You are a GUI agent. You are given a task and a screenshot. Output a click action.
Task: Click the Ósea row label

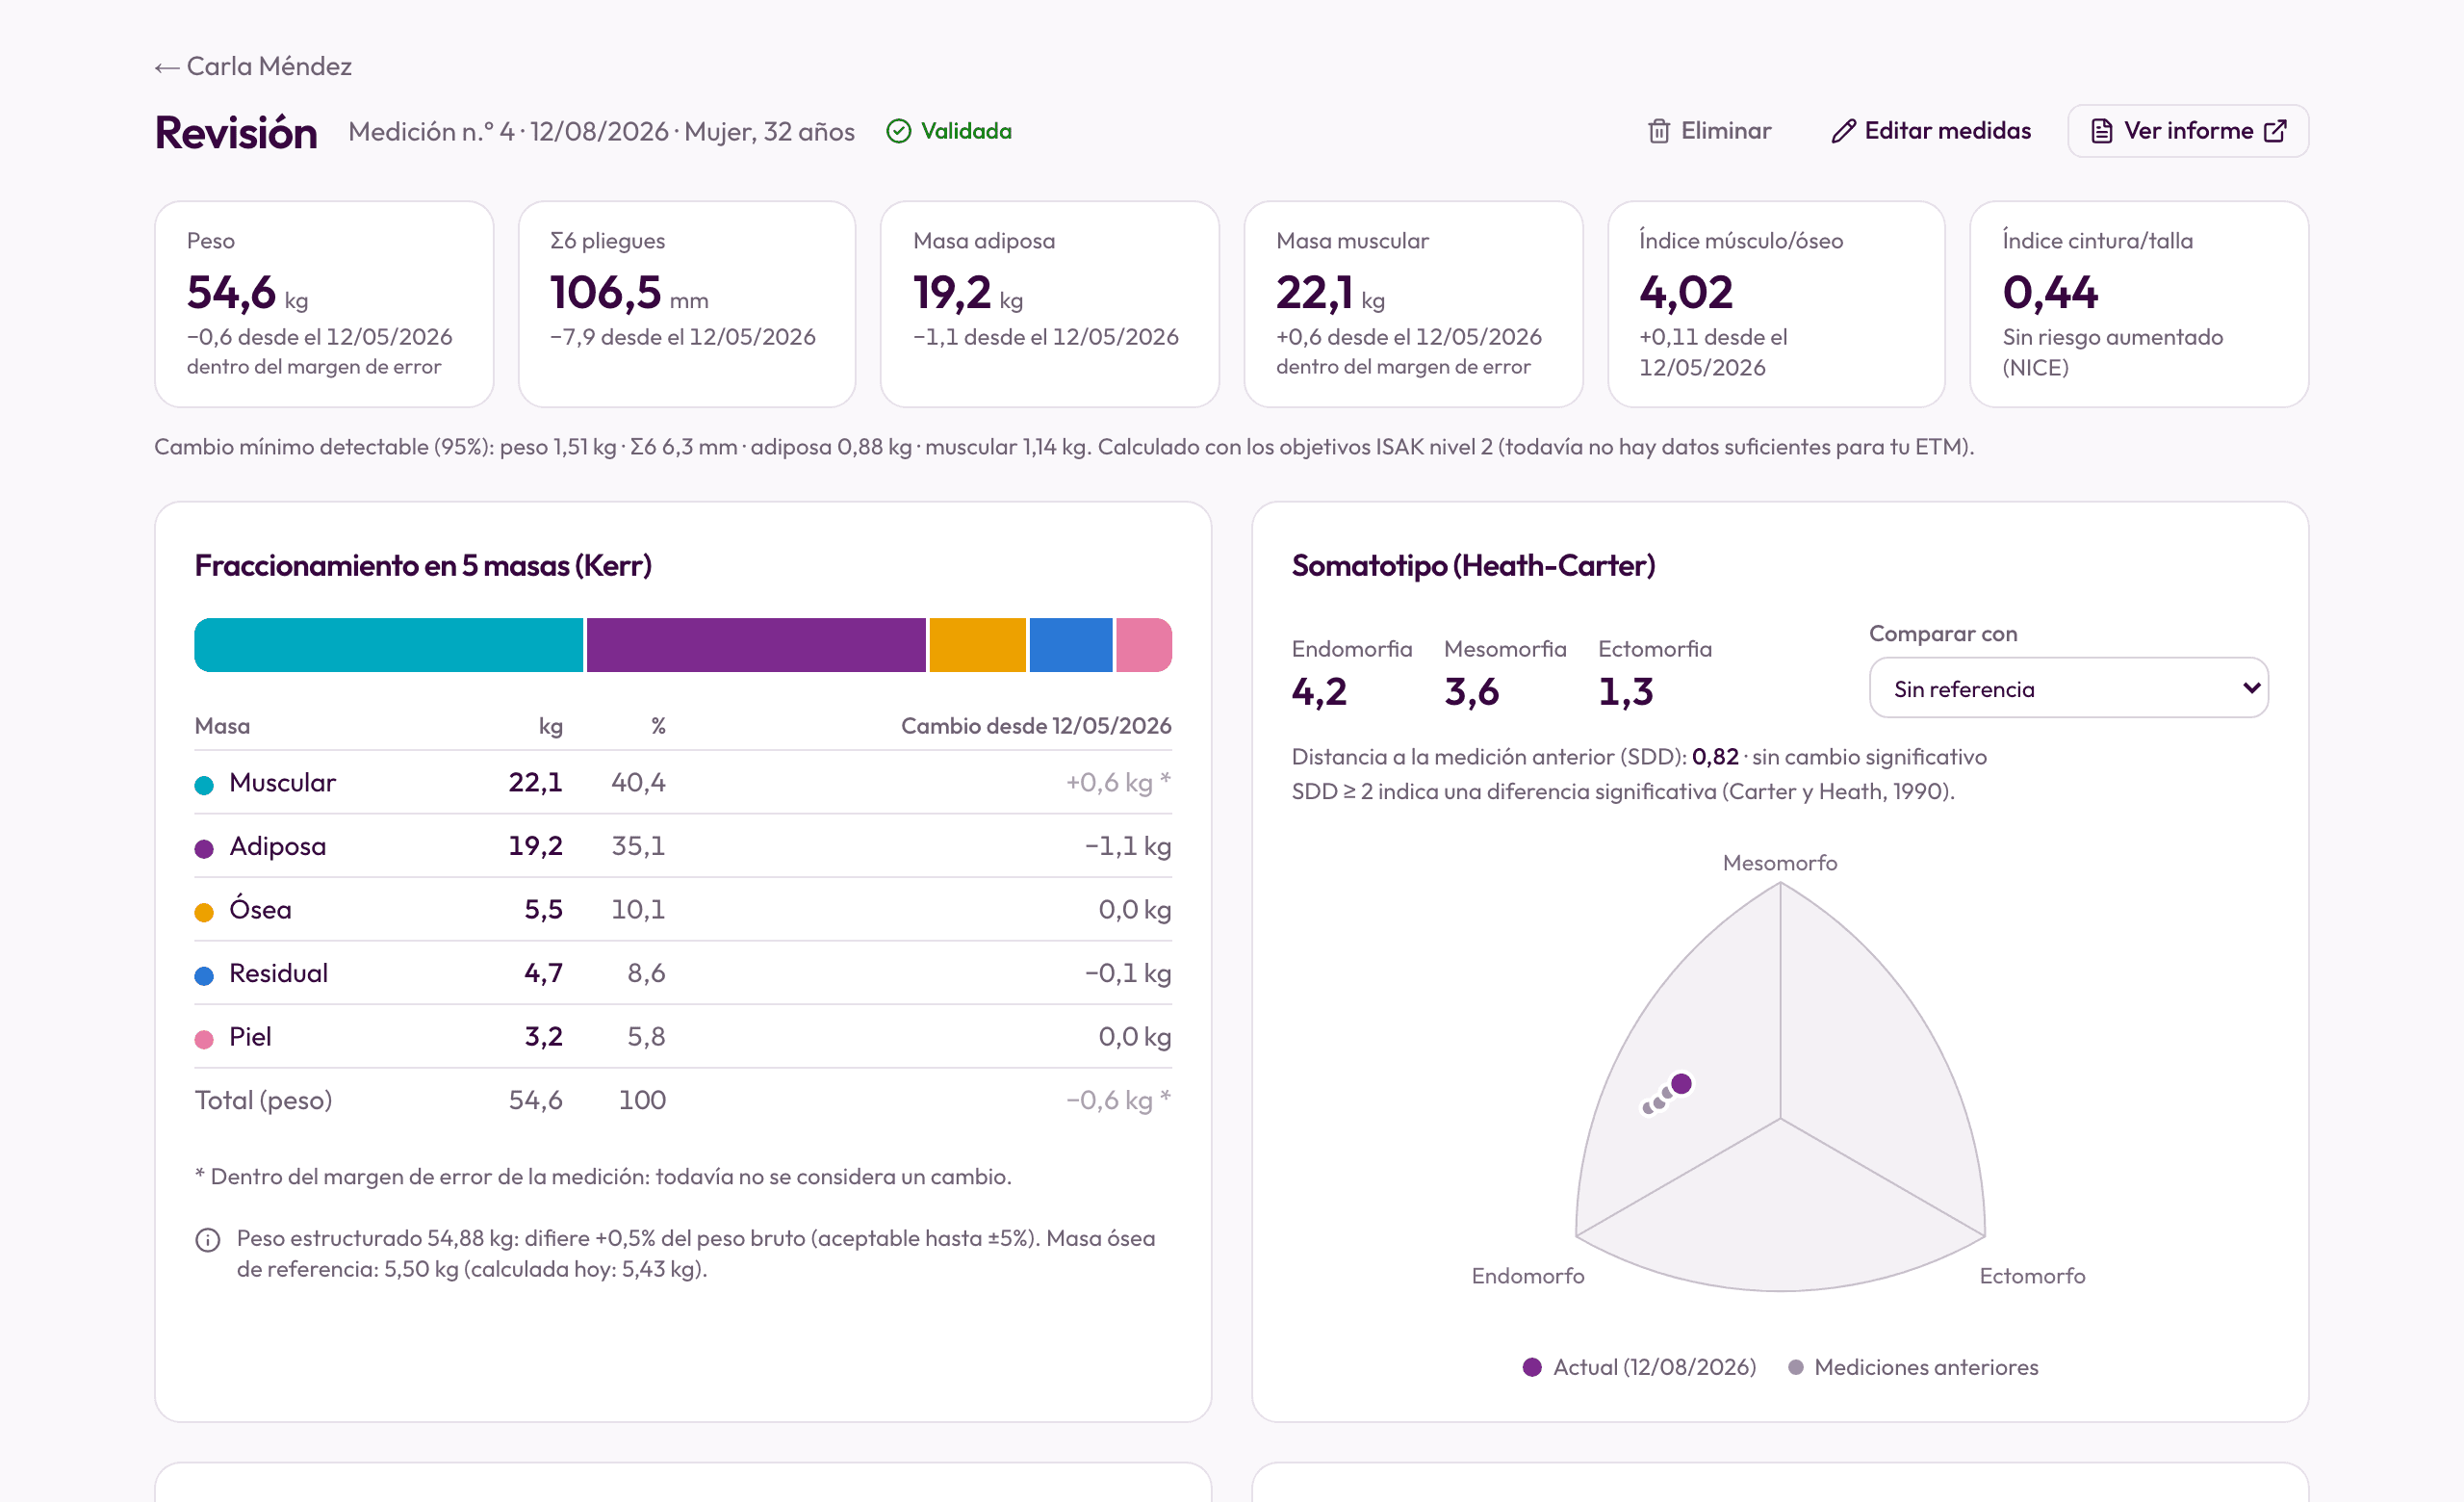click(260, 909)
